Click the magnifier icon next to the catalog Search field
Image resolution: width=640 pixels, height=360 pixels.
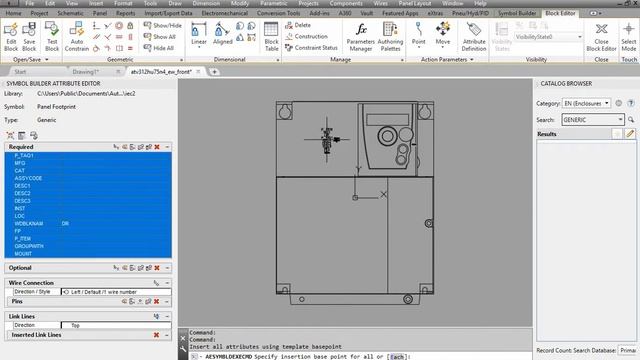pos(631,120)
